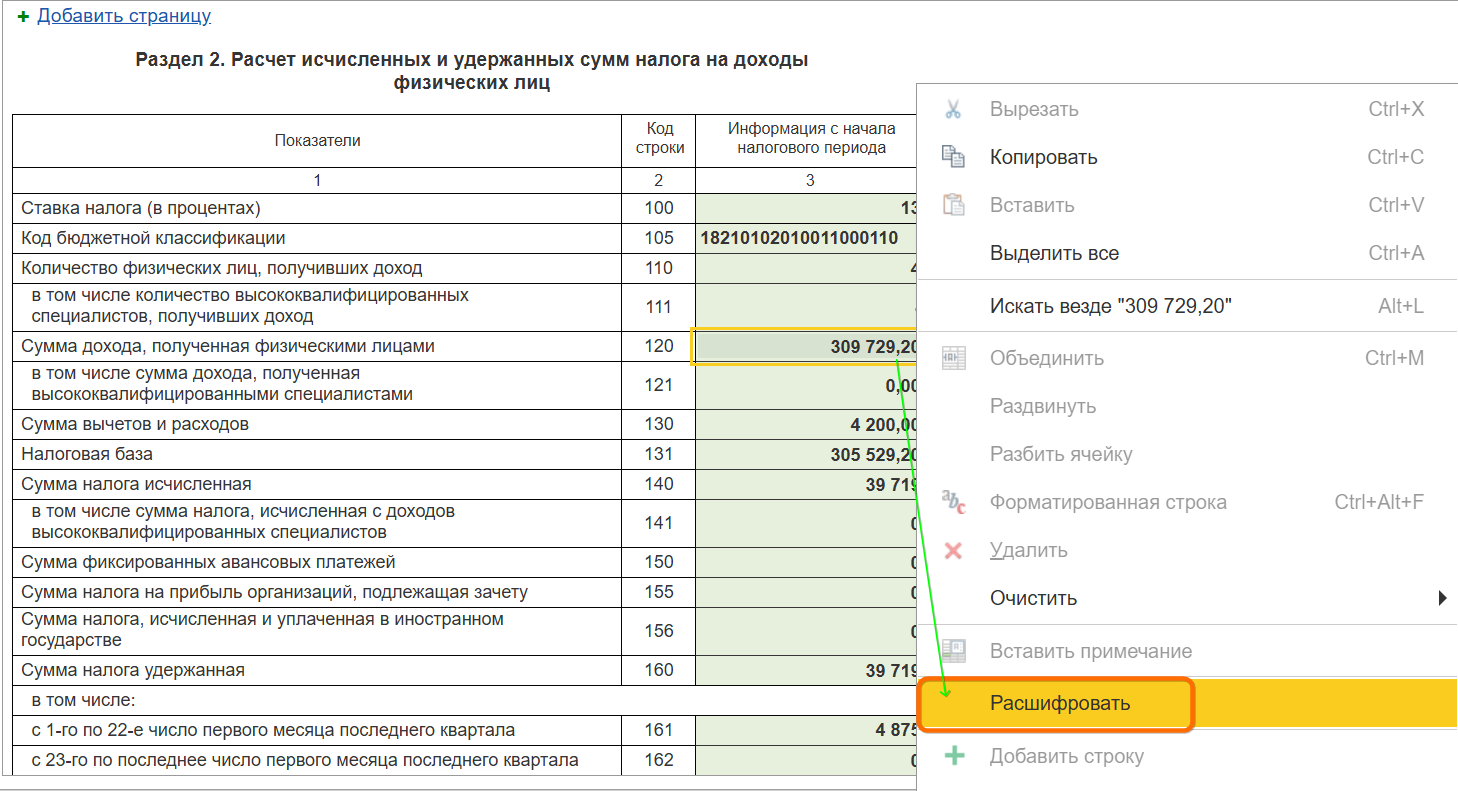Select the Объединить menu entry
1458x791 pixels.
pos(1187,358)
